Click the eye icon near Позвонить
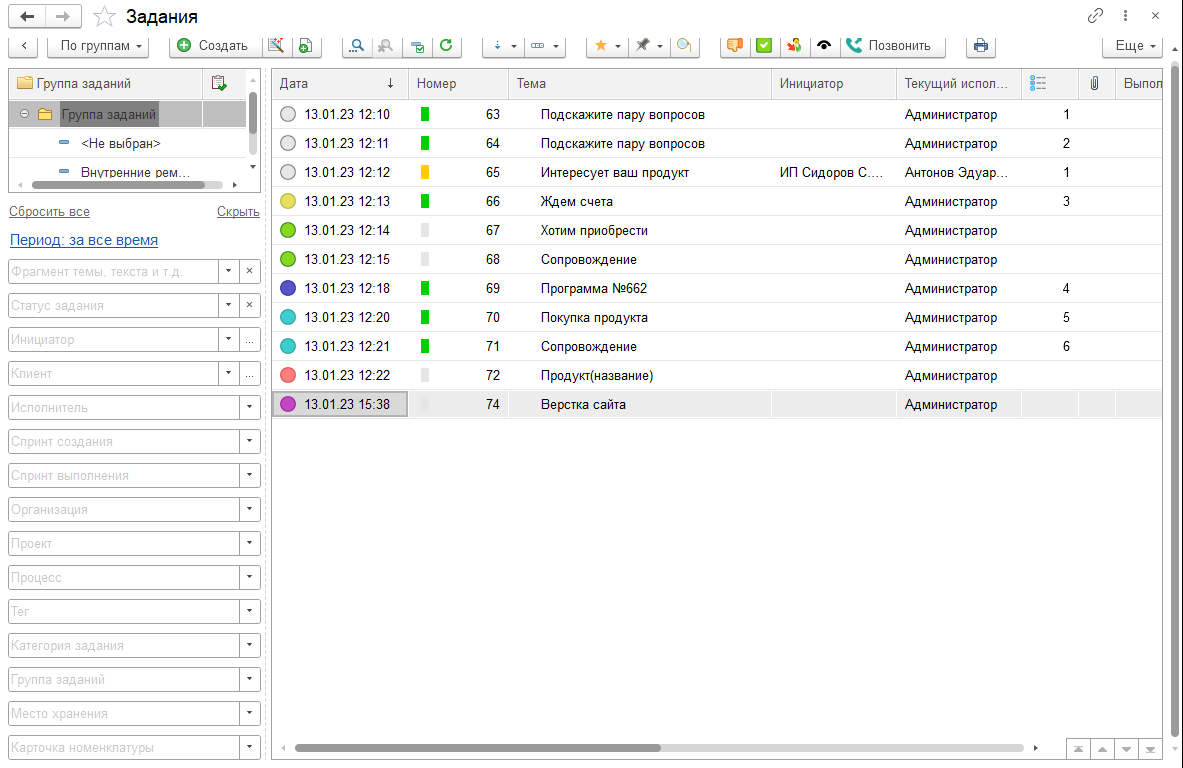 tap(823, 46)
